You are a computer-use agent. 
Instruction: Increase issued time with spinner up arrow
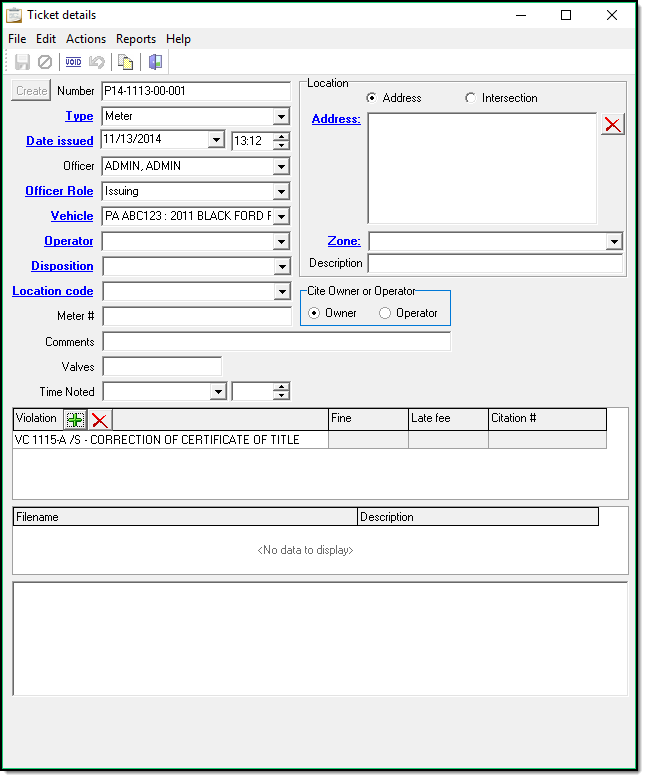(x=281, y=137)
